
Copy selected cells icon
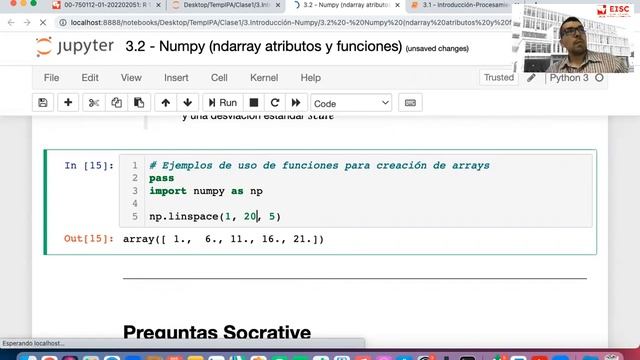[x=116, y=102]
